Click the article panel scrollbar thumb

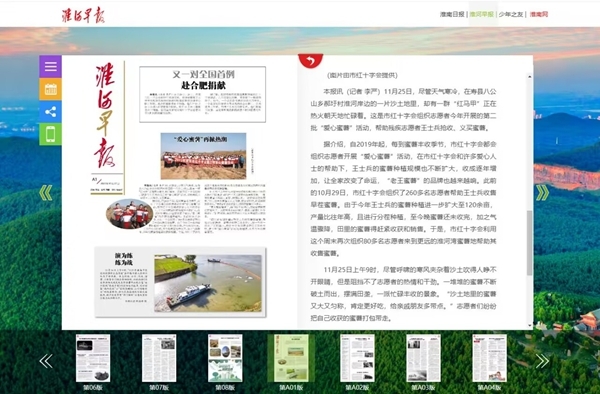(x=530, y=243)
